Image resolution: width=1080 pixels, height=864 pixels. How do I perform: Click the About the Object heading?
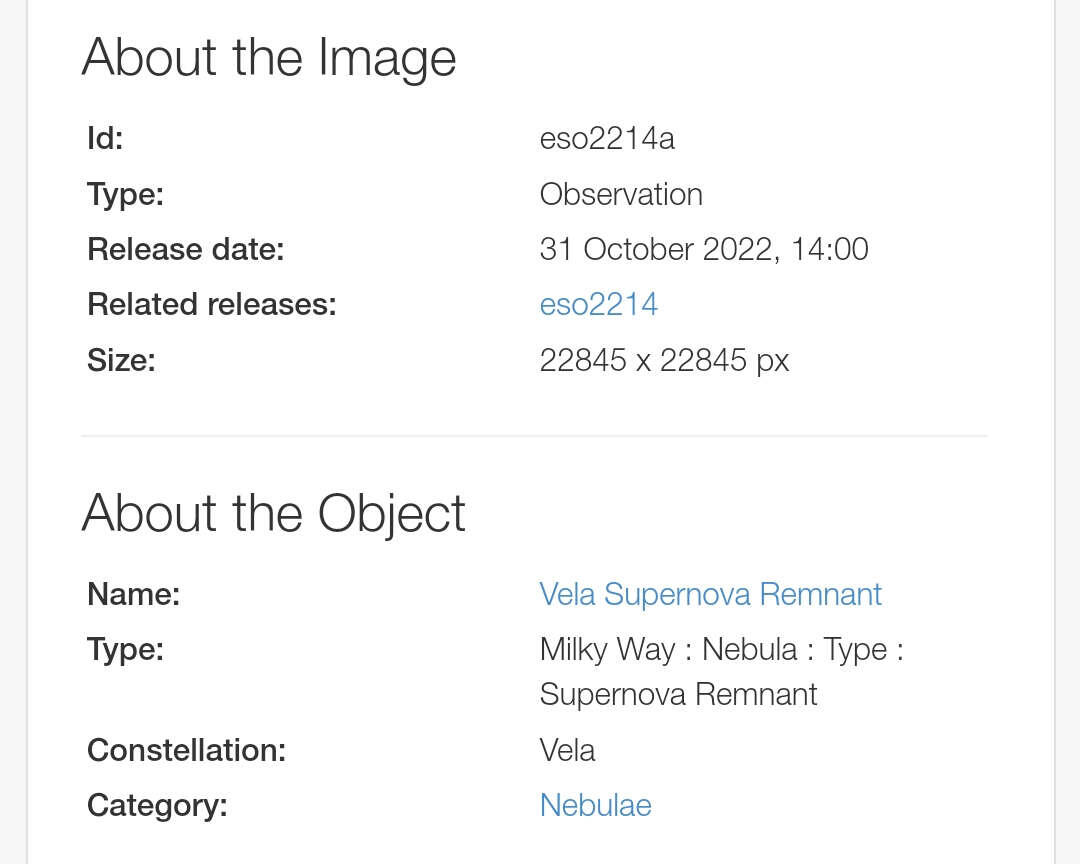pos(273,513)
